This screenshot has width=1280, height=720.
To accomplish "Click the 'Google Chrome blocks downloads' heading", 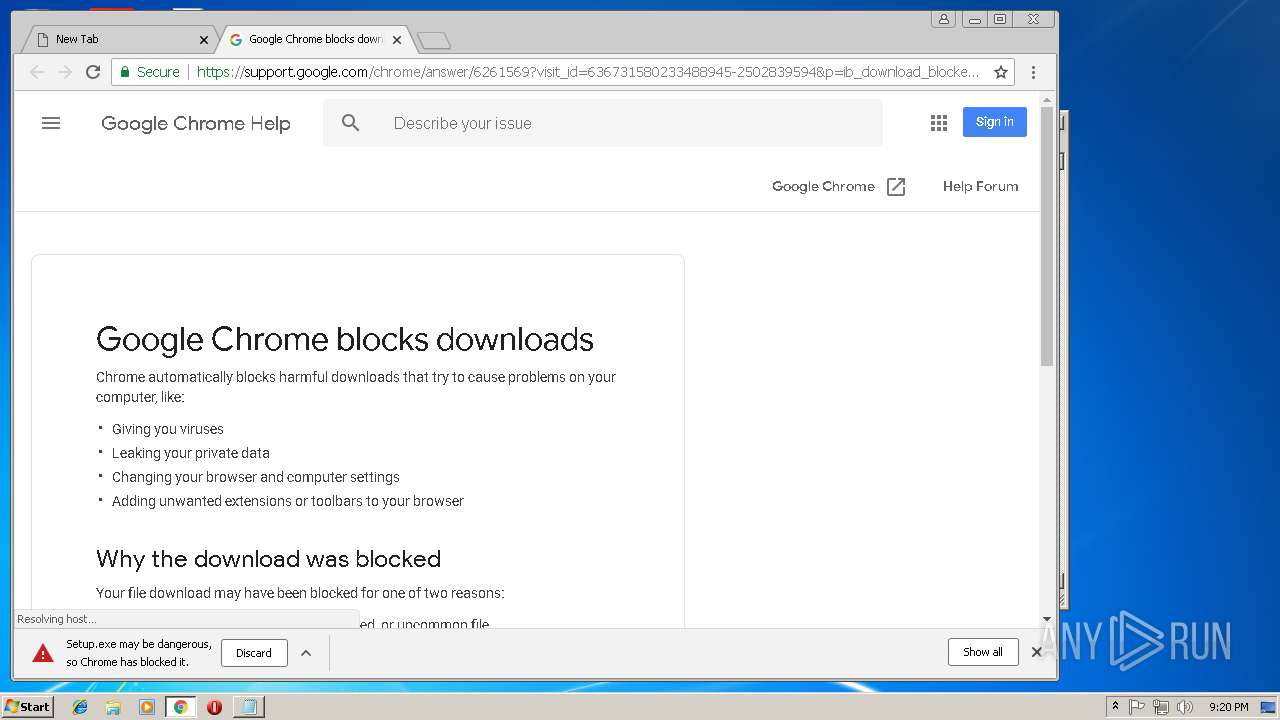I will point(345,340).
